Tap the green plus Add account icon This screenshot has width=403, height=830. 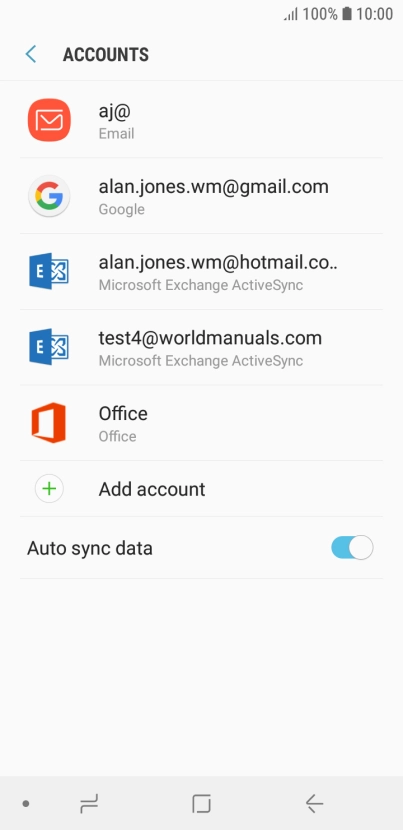(x=49, y=489)
